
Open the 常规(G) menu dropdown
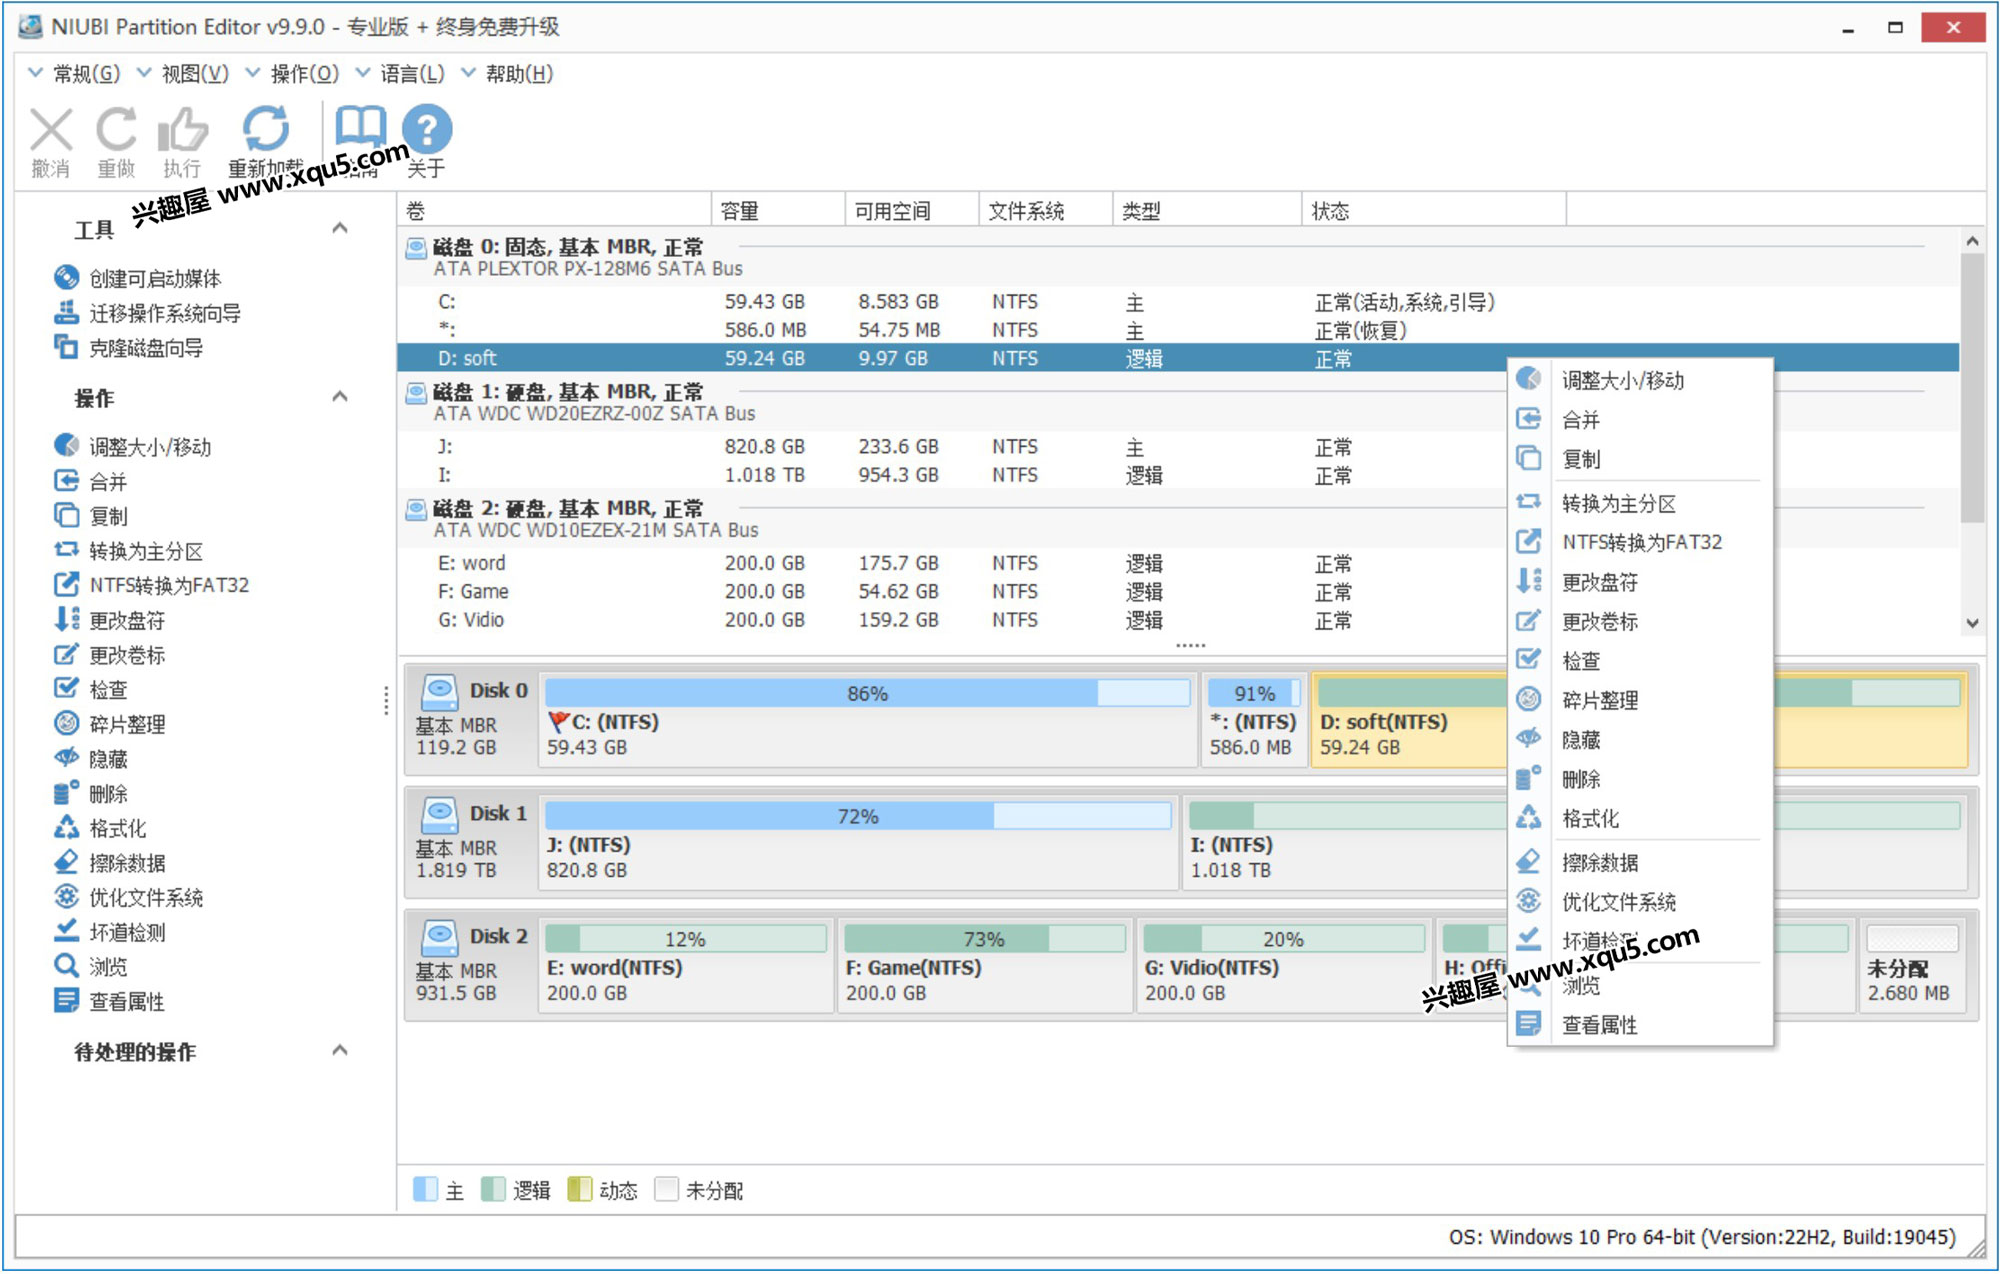pyautogui.click(x=74, y=74)
